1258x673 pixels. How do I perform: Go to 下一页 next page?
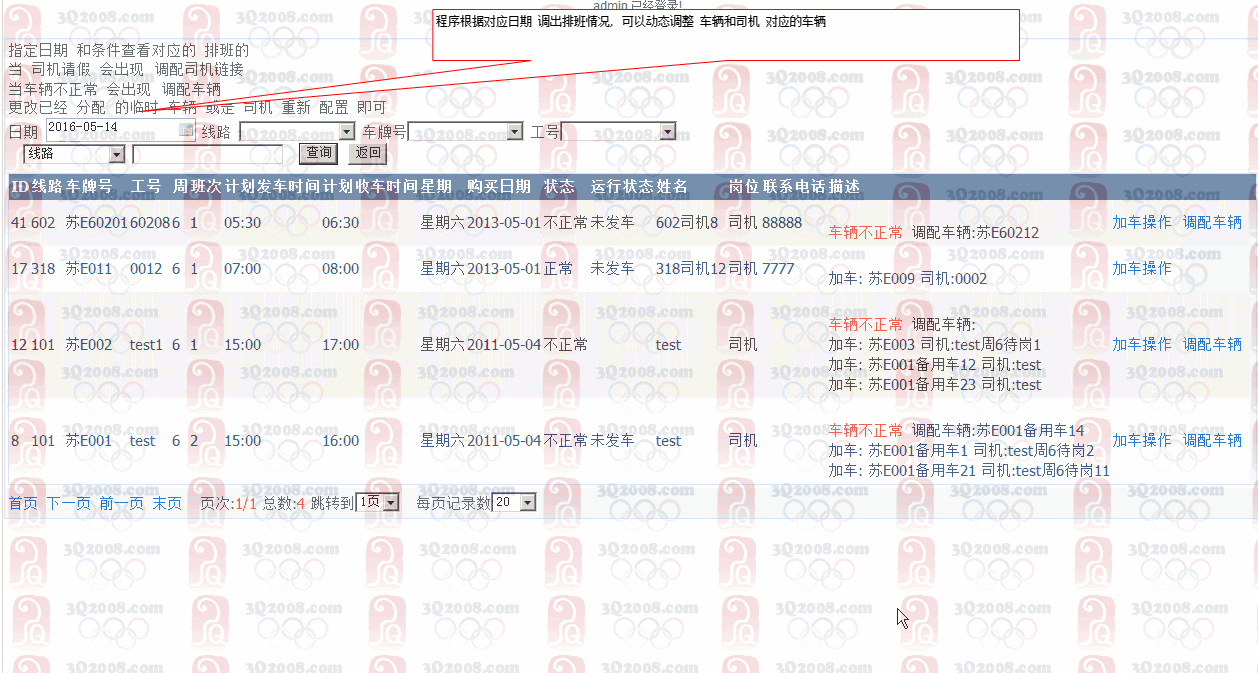(x=68, y=503)
